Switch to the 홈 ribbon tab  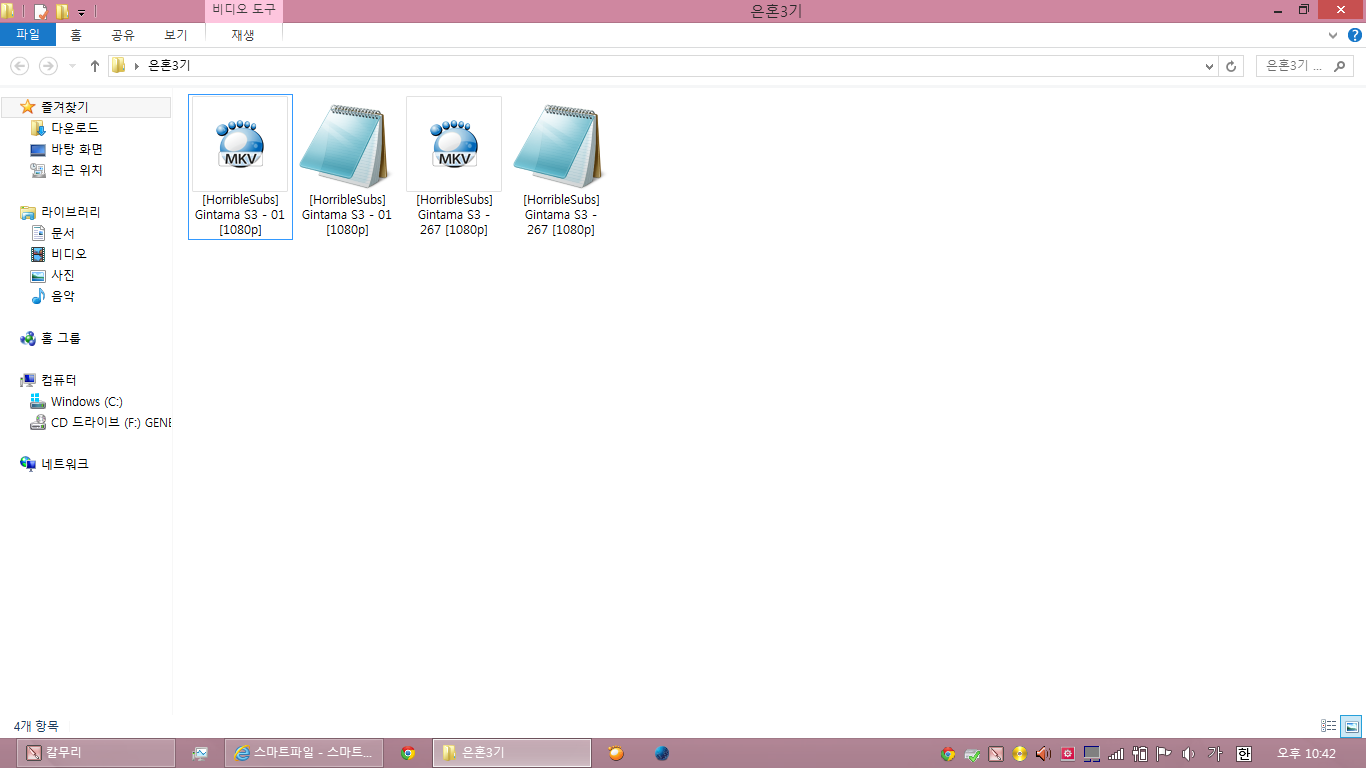tap(76, 35)
